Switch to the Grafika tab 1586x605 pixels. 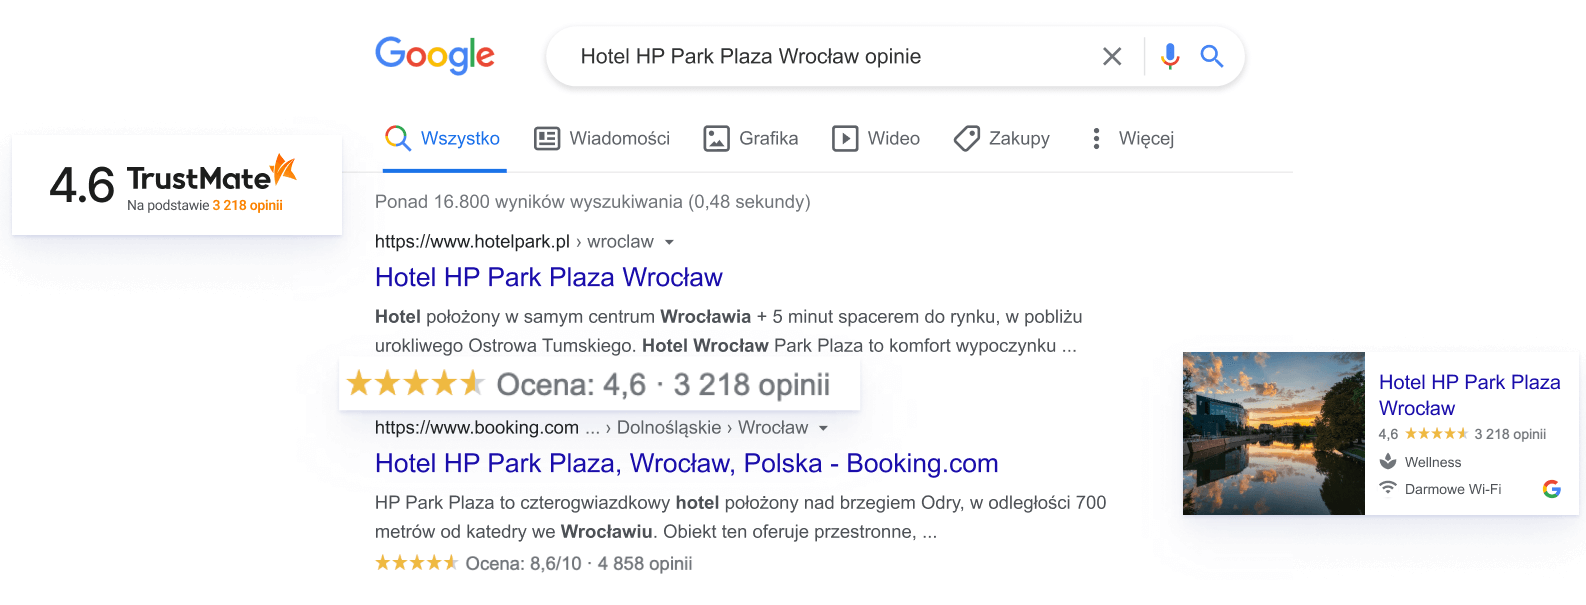(751, 138)
